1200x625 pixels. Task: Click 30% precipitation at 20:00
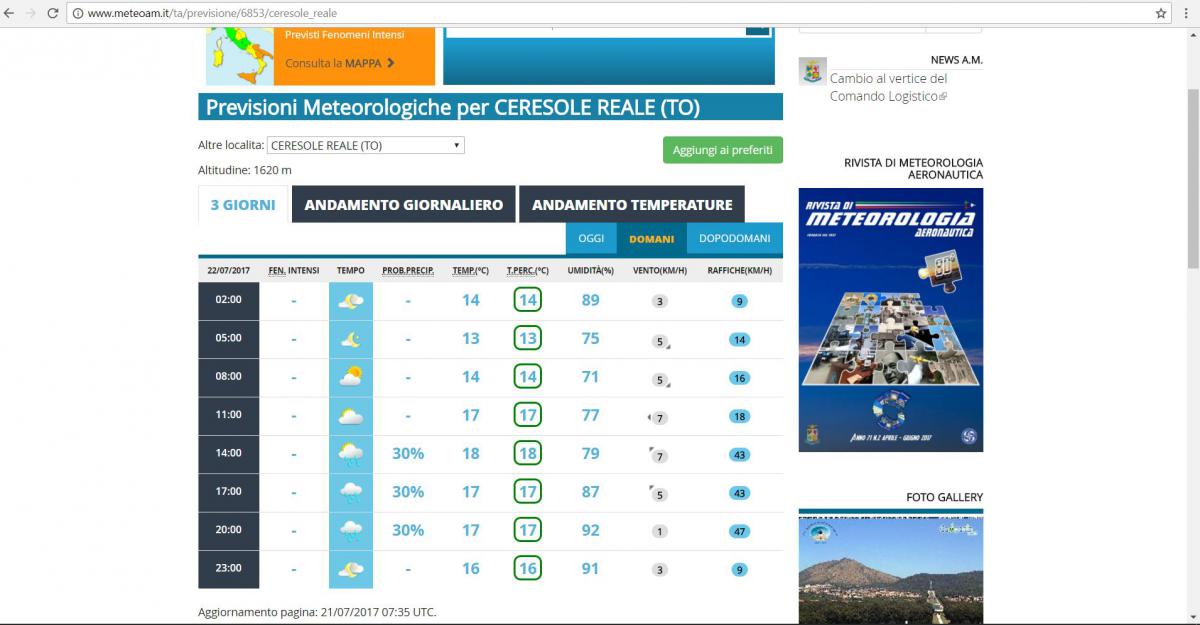(408, 531)
